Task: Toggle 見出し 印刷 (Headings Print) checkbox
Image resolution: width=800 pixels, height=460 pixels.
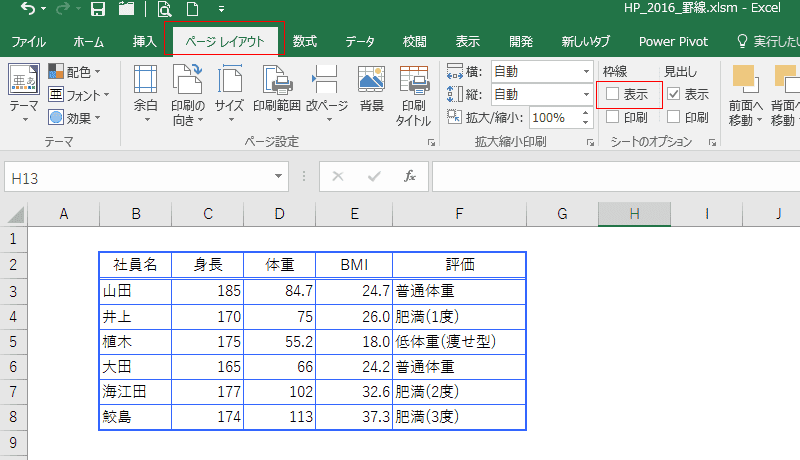Action: 673,117
